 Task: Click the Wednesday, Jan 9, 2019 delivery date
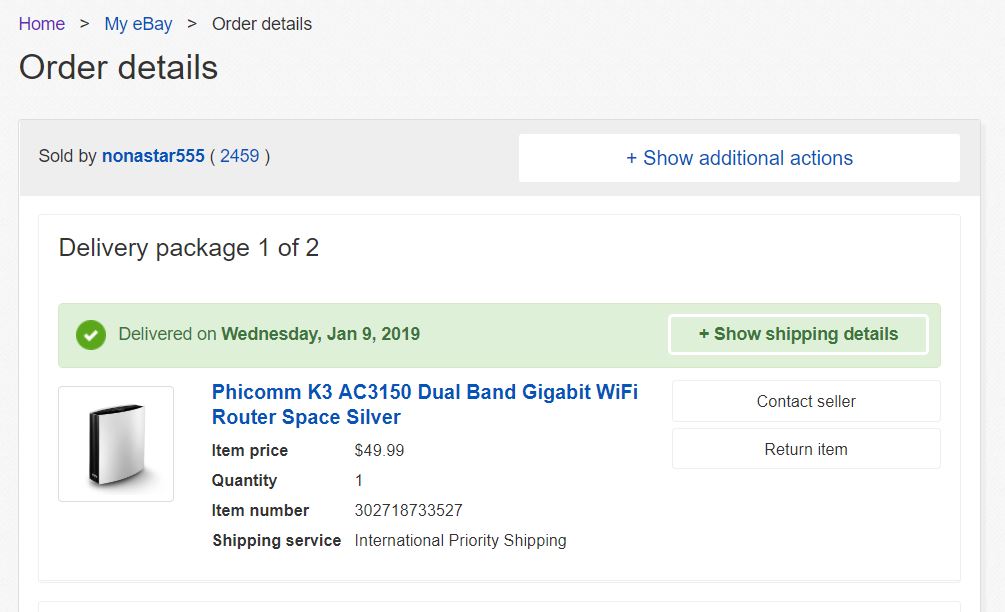pos(320,334)
